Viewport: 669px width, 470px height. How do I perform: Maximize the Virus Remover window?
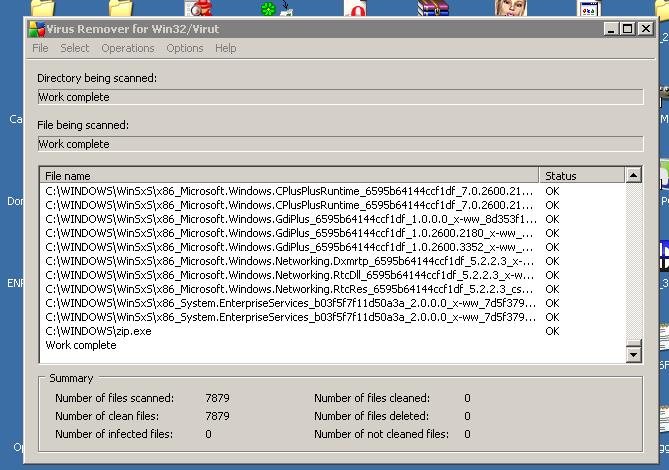(628, 29)
